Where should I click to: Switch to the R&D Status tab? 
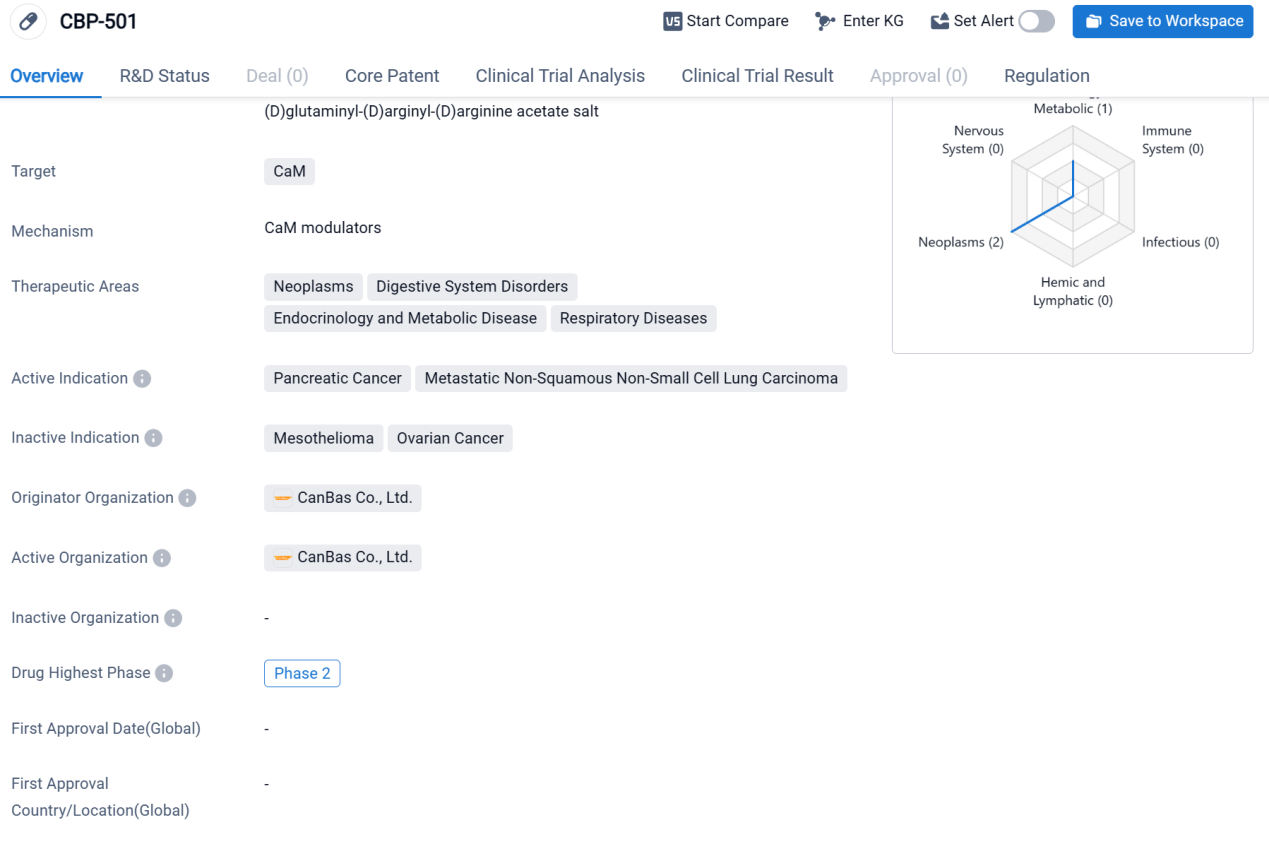(x=164, y=76)
